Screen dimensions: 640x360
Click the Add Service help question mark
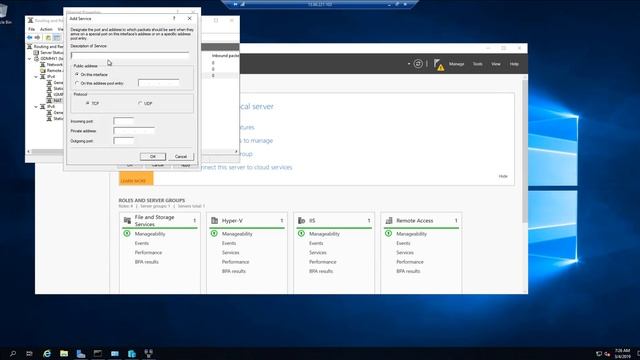point(174,18)
